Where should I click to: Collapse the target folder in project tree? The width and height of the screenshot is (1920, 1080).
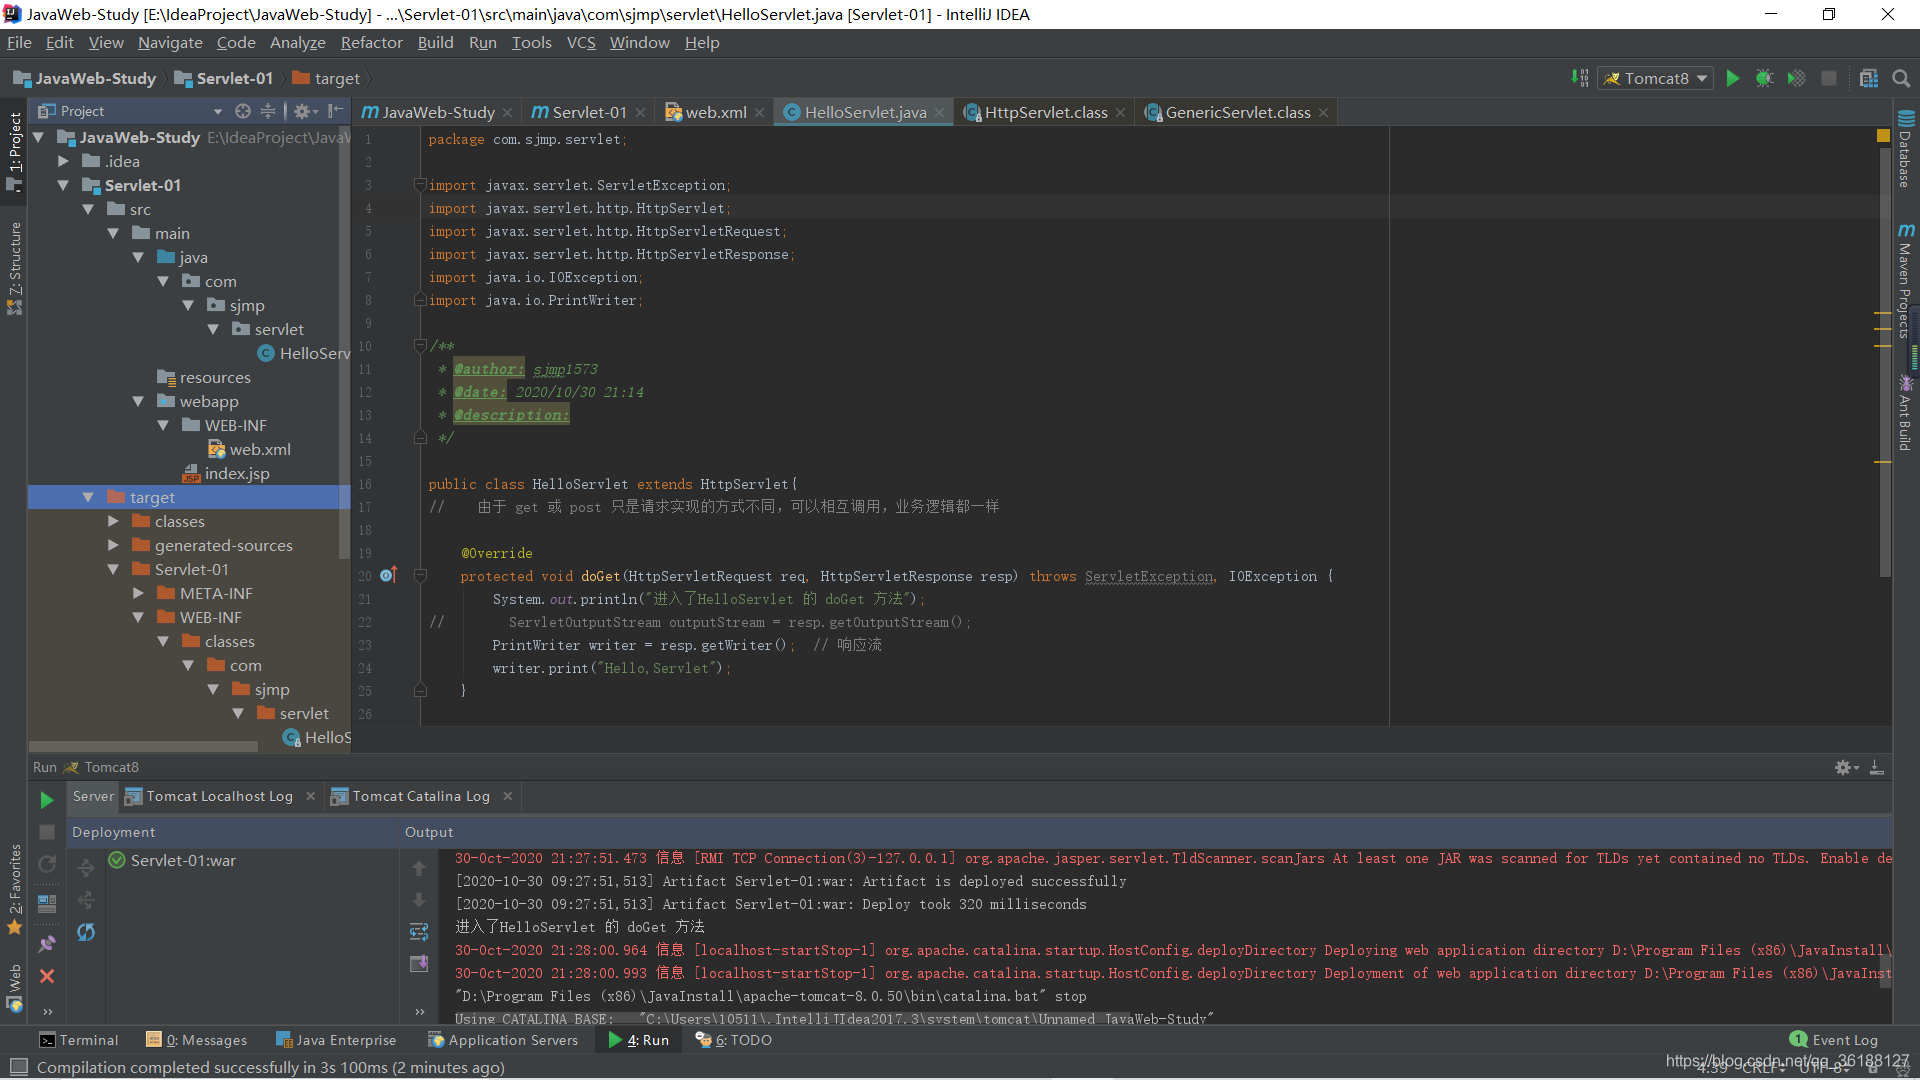(88, 497)
